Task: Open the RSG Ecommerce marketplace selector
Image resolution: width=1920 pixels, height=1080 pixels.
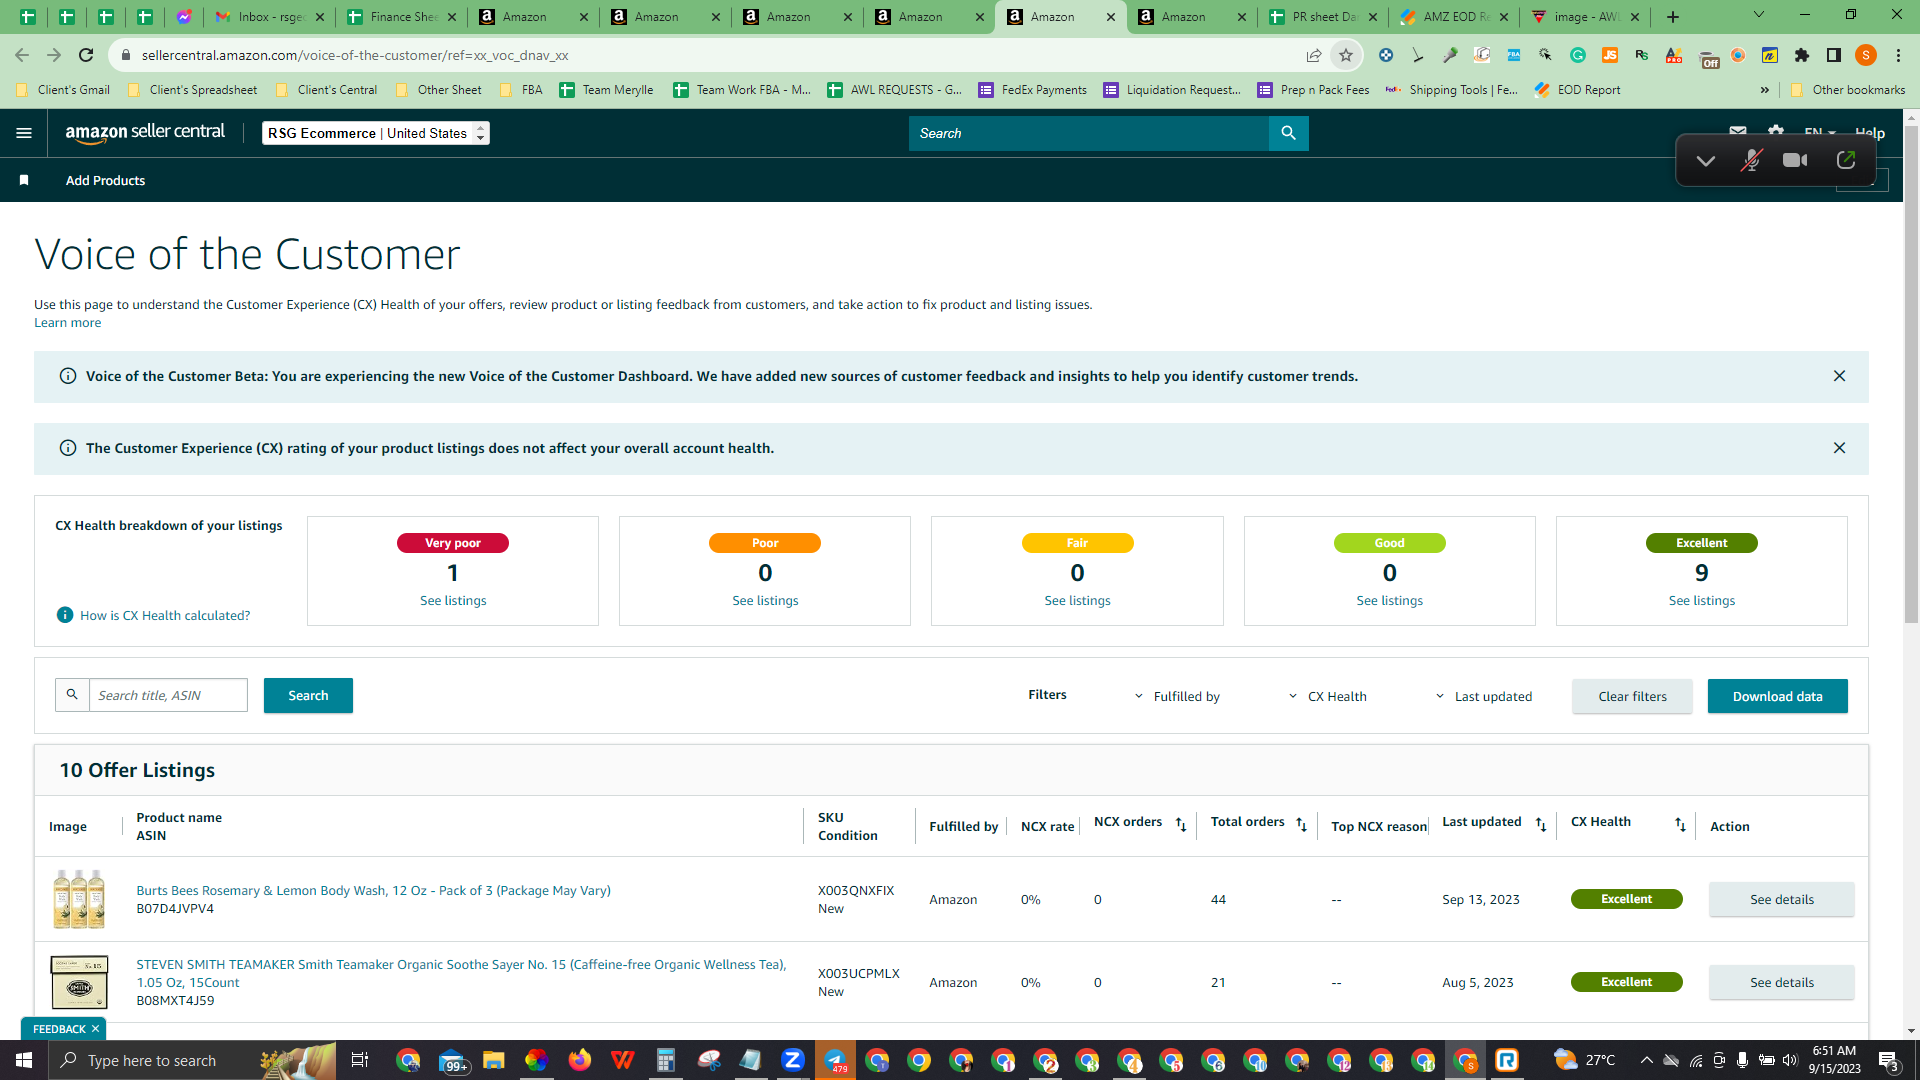Action: pyautogui.click(x=375, y=133)
